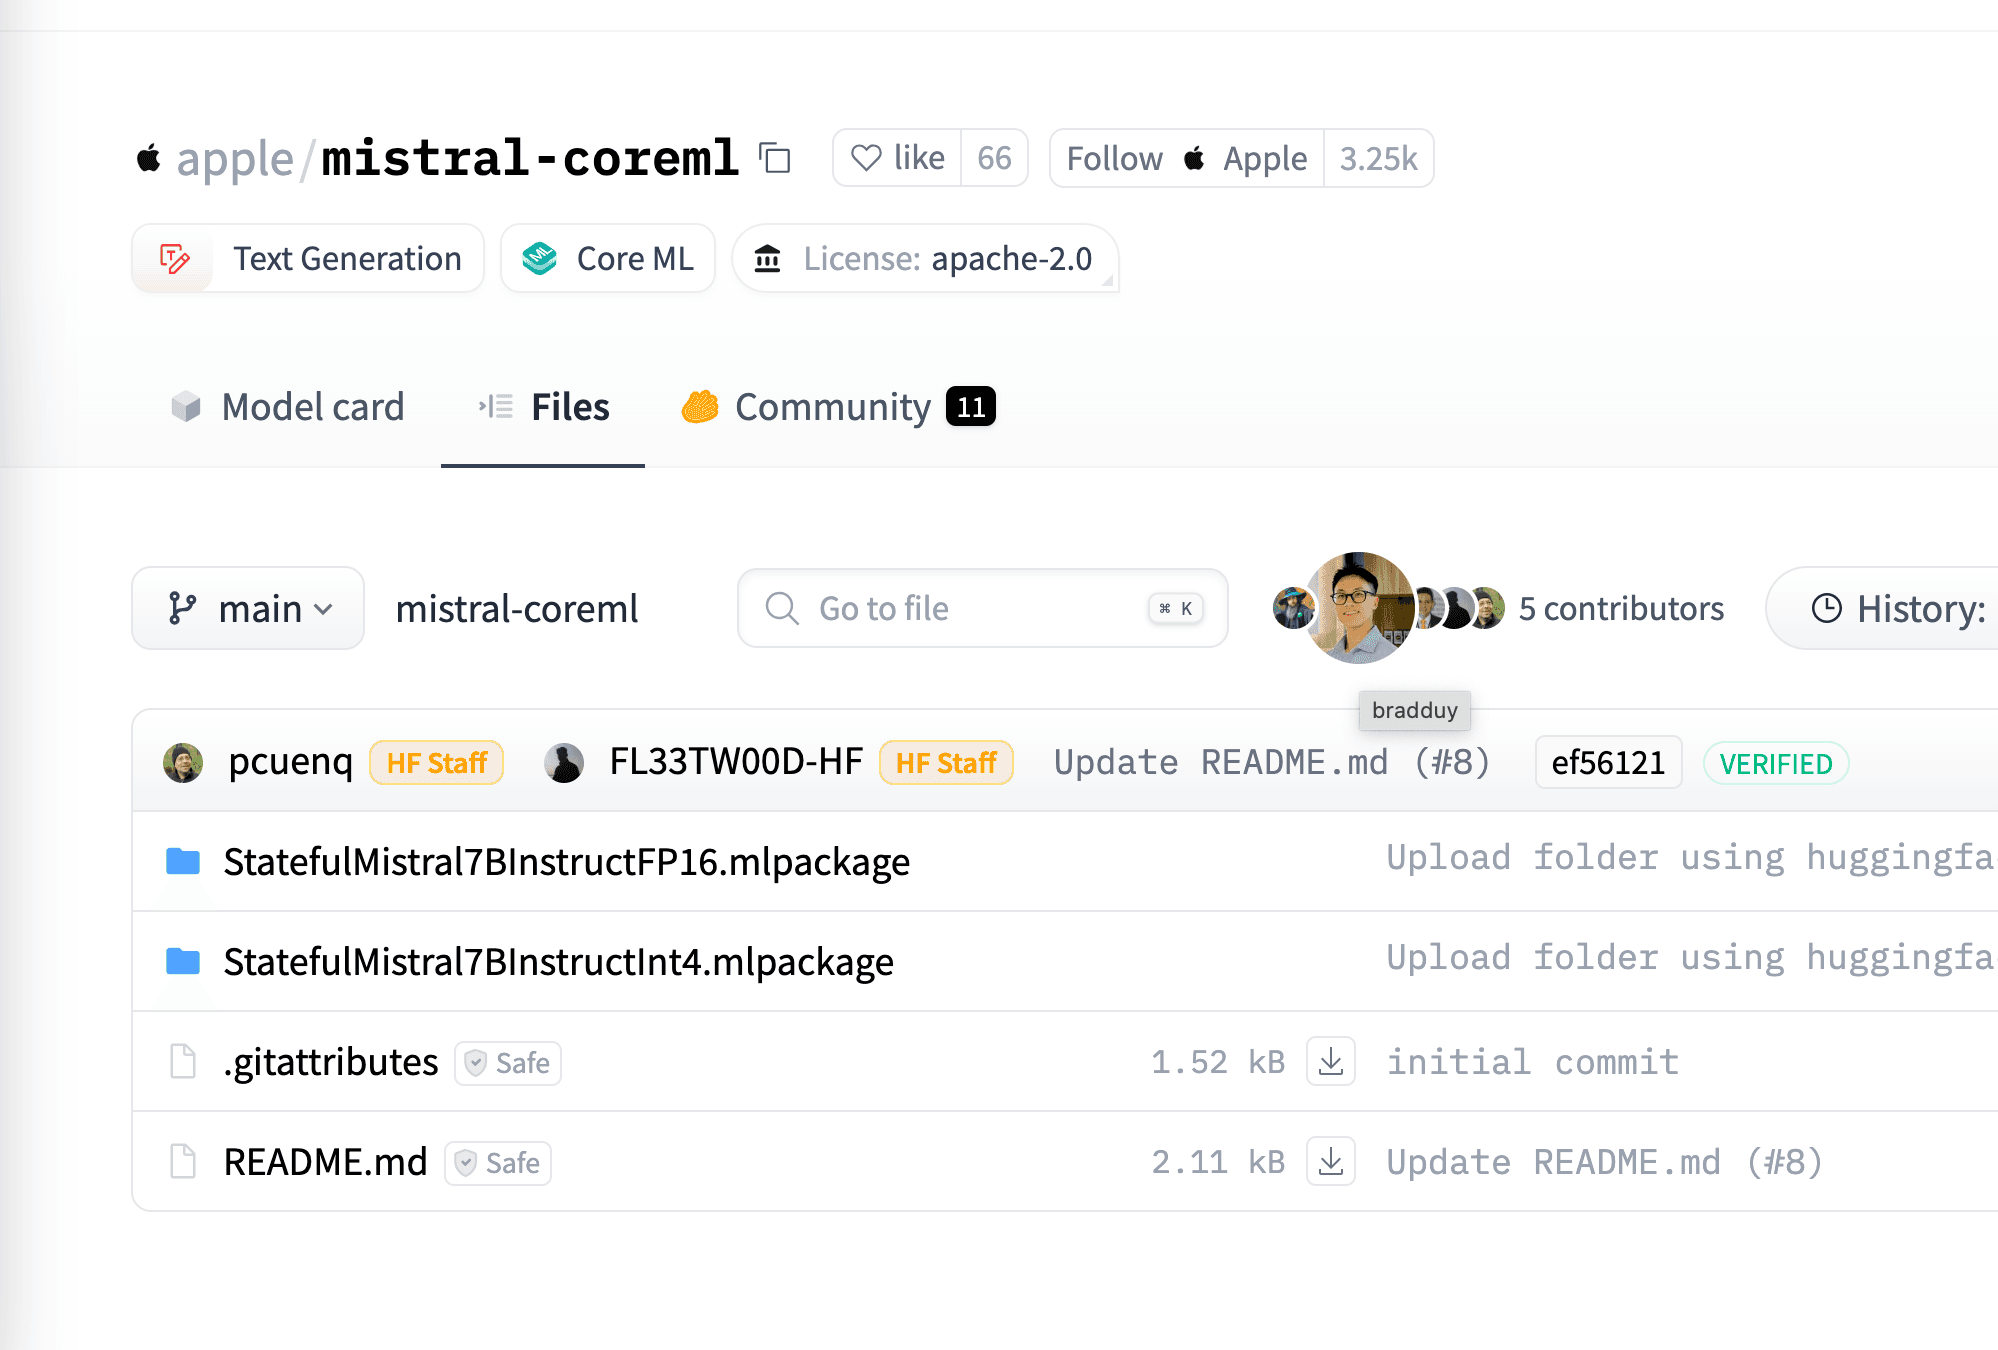The image size is (1998, 1350).
Task: Open the main branch dropdown
Action: 248,608
